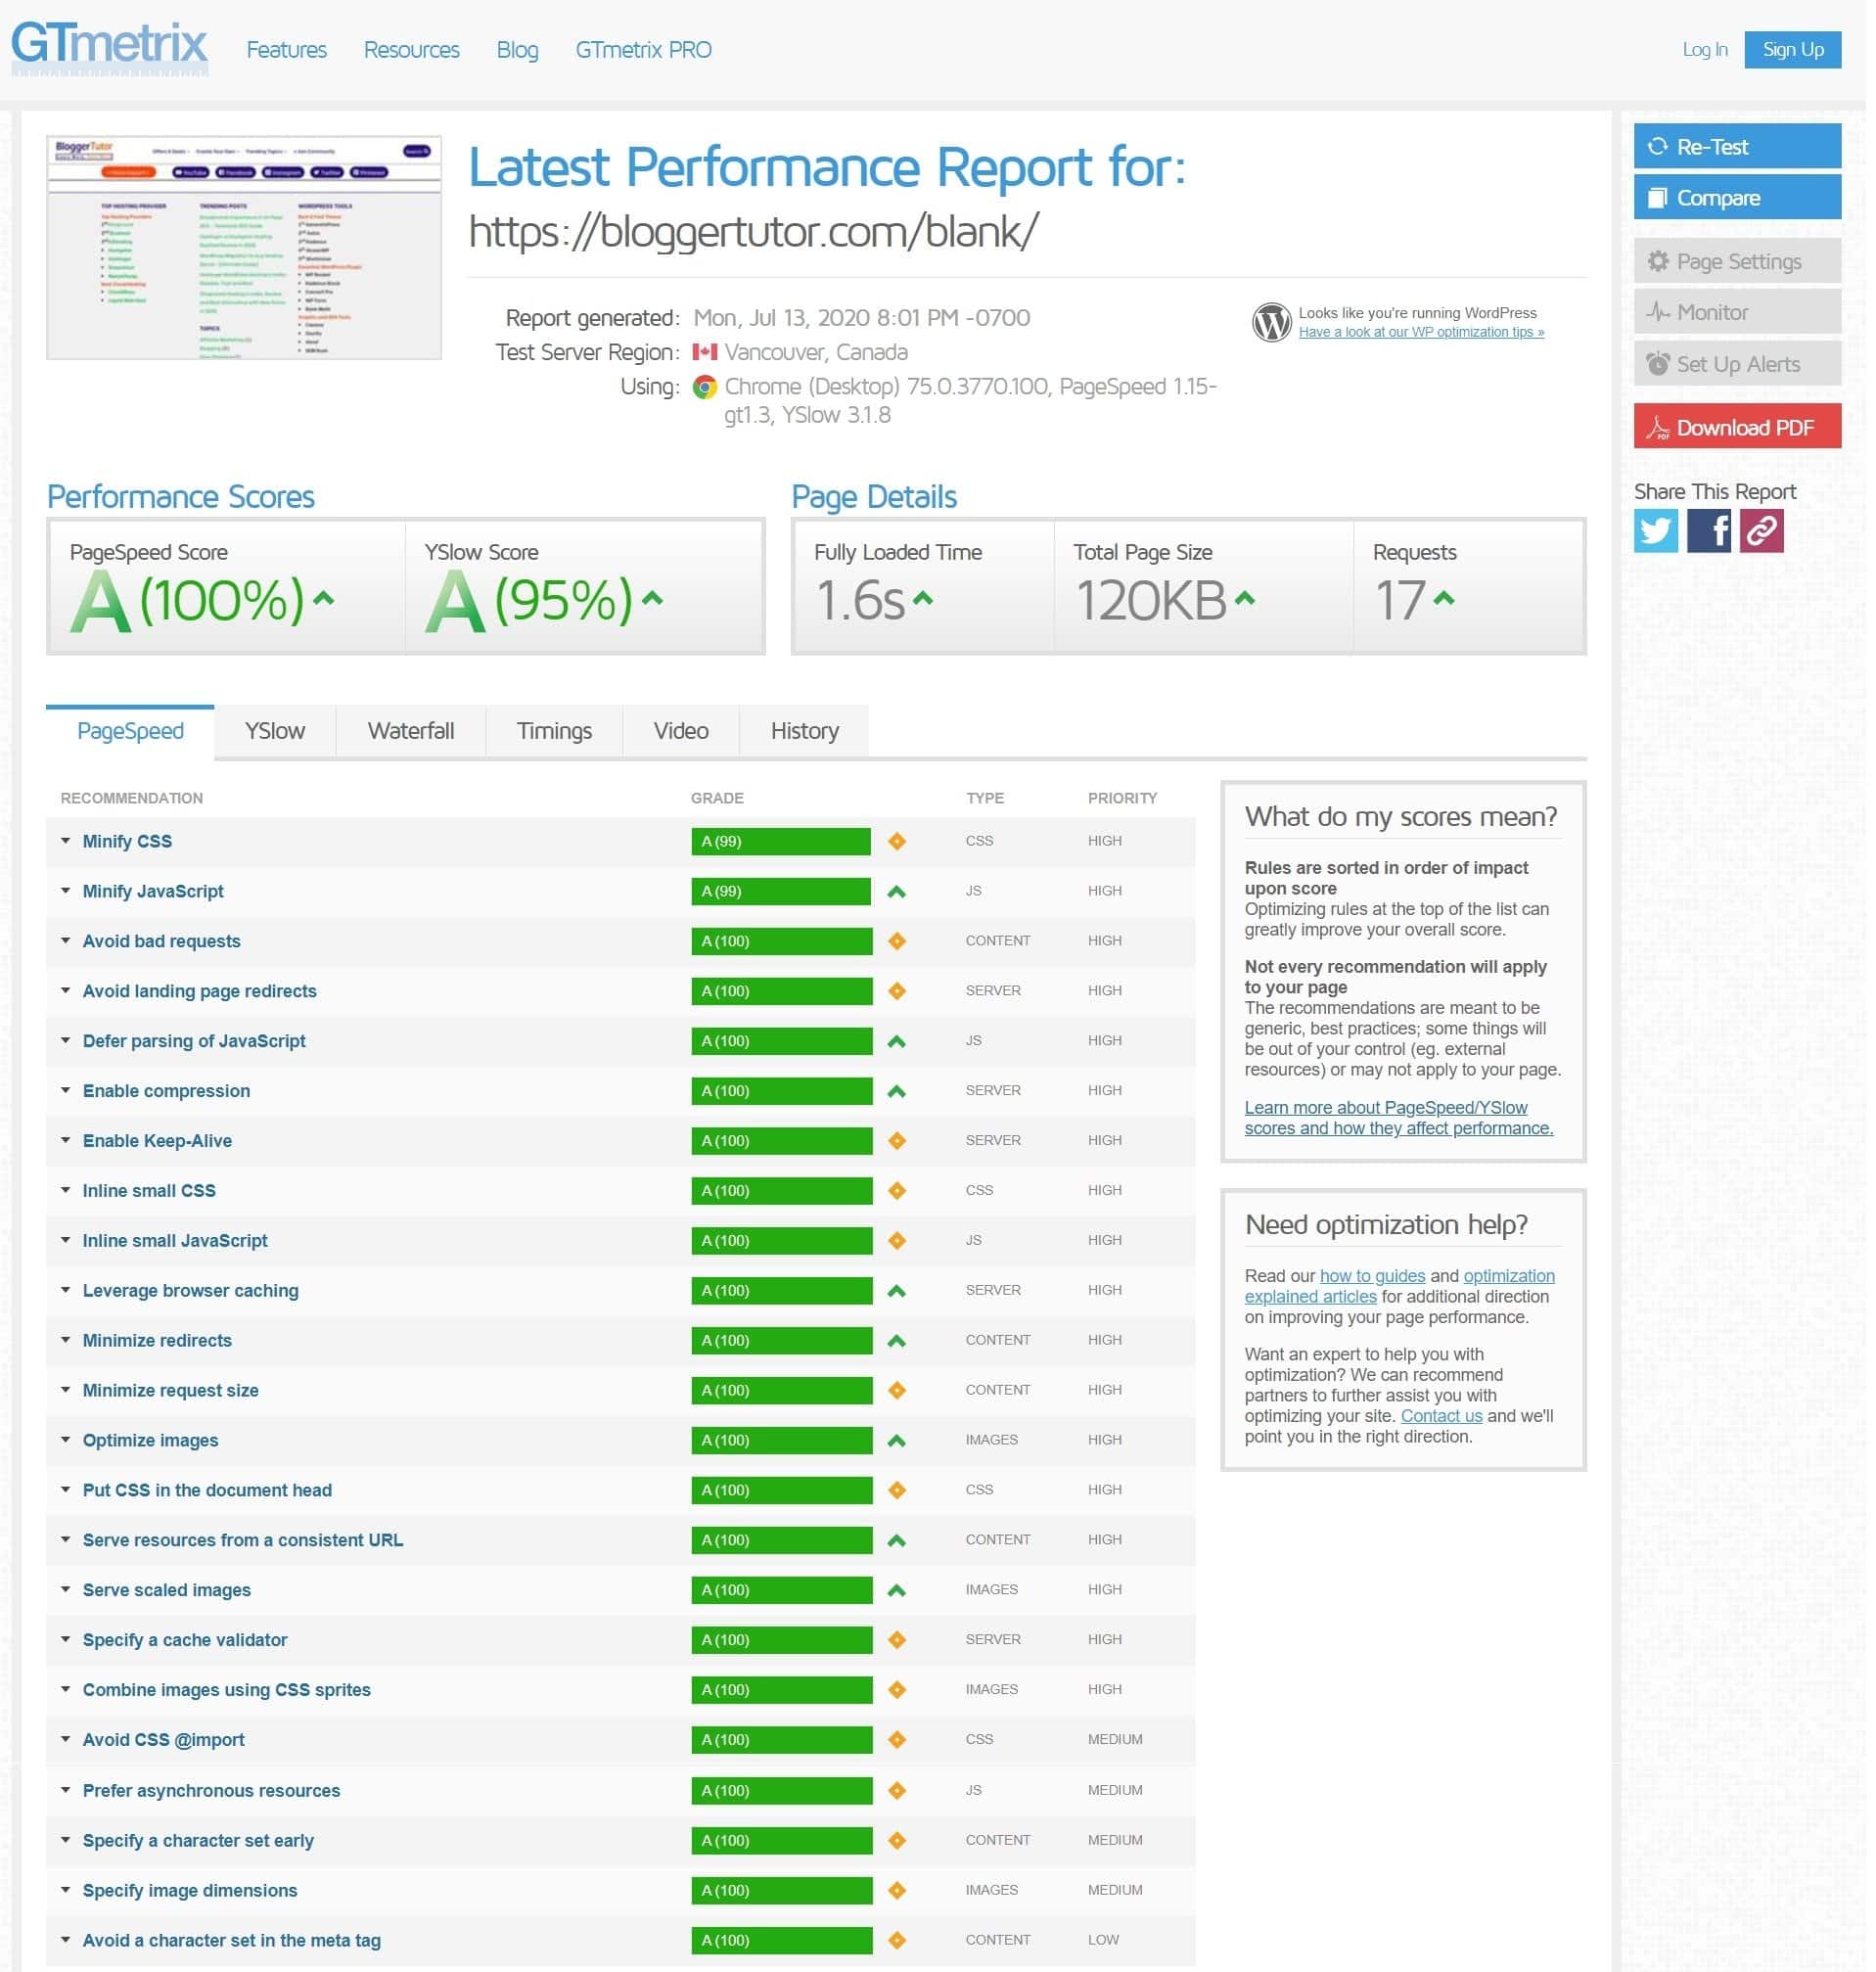Screen dimensions: 1876x1972
Task: Click the GTmetrix logo
Action: (x=109, y=48)
